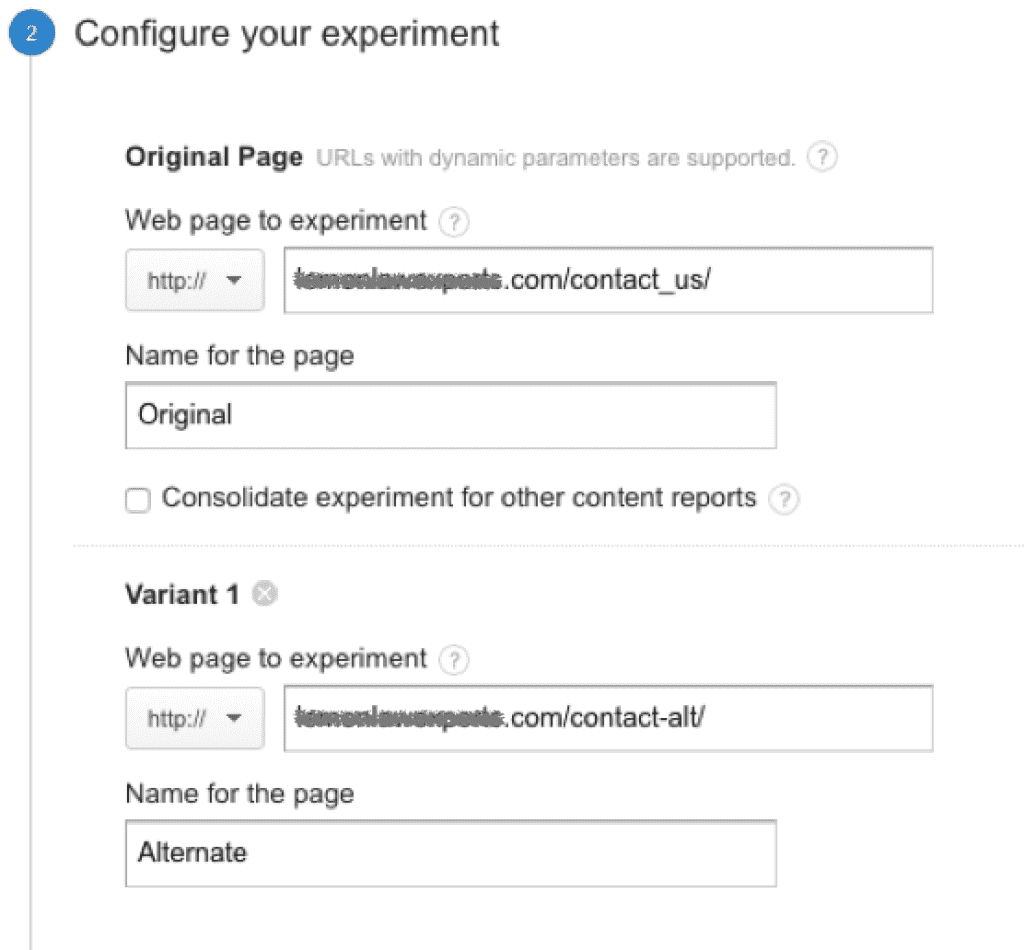Enable Consolidate experiment for other content reports

138,500
